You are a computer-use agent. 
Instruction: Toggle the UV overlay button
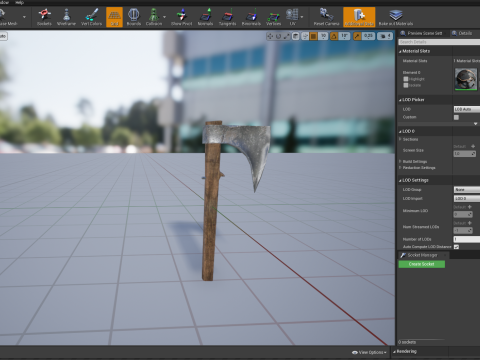pyautogui.click(x=292, y=17)
